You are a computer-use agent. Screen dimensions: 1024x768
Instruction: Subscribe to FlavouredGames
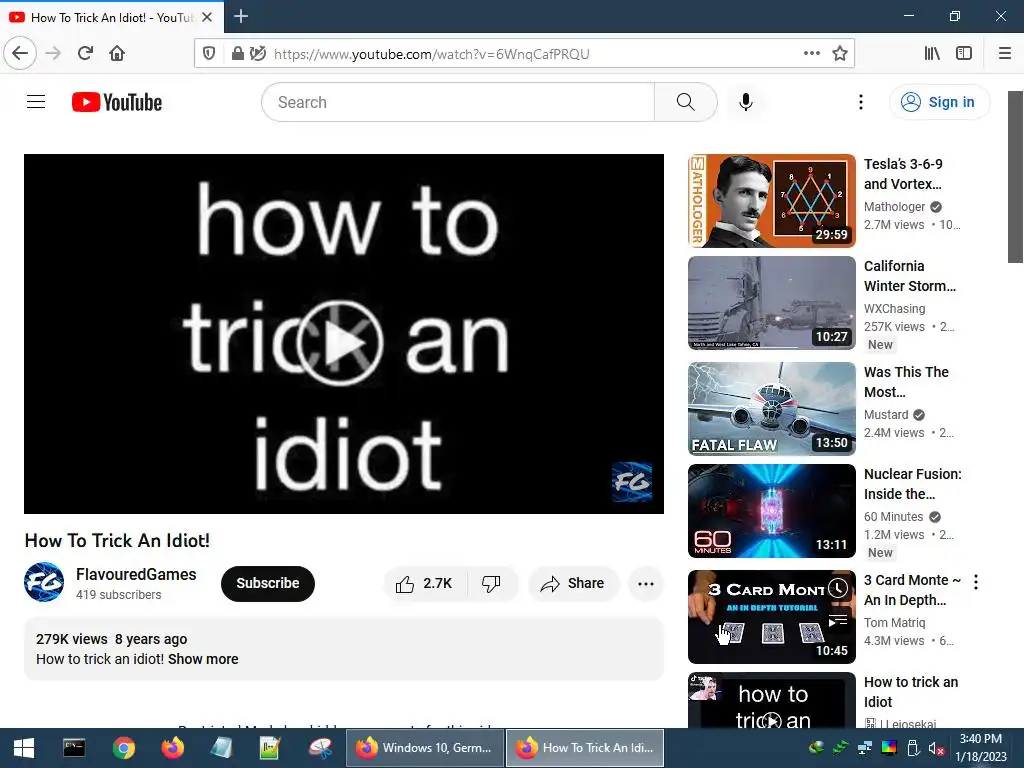(268, 583)
